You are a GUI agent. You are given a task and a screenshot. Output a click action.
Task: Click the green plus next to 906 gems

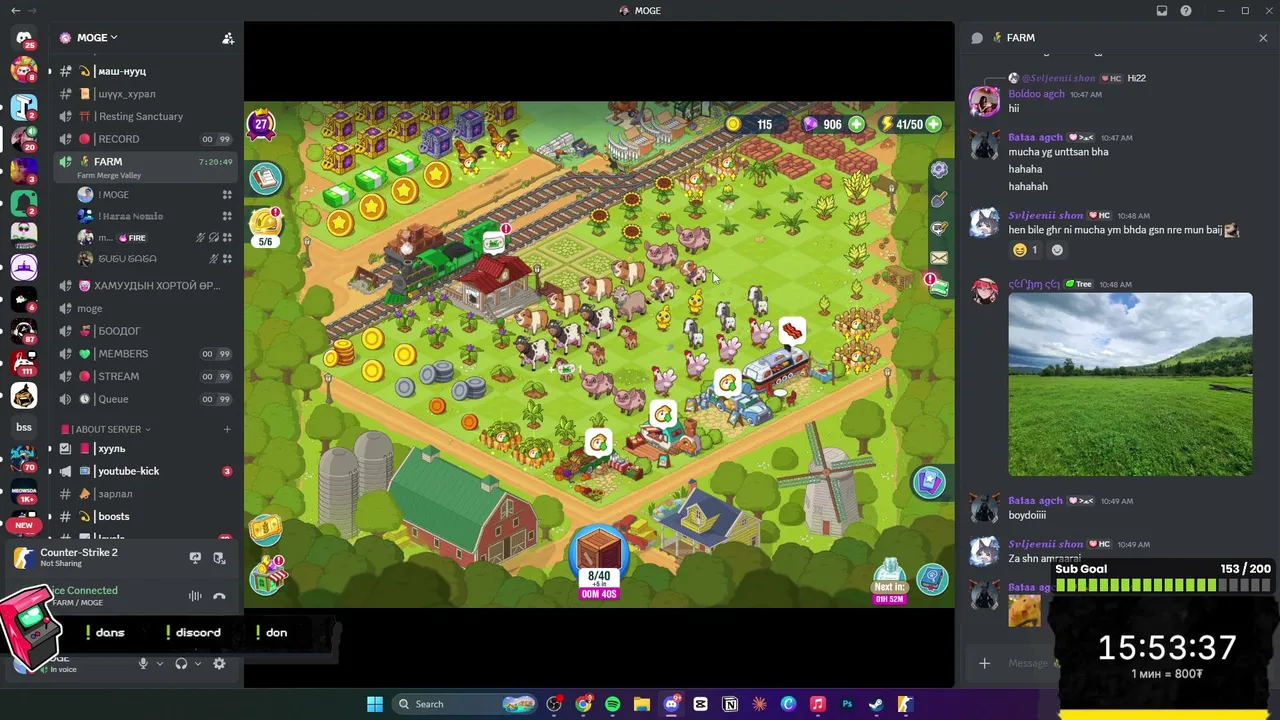tap(857, 124)
